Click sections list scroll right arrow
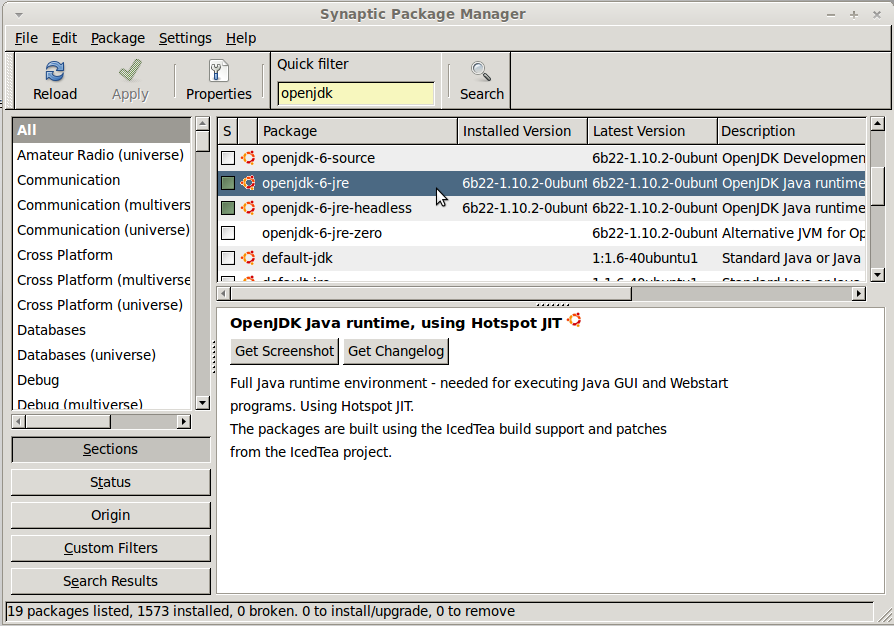894x626 pixels. [x=184, y=422]
